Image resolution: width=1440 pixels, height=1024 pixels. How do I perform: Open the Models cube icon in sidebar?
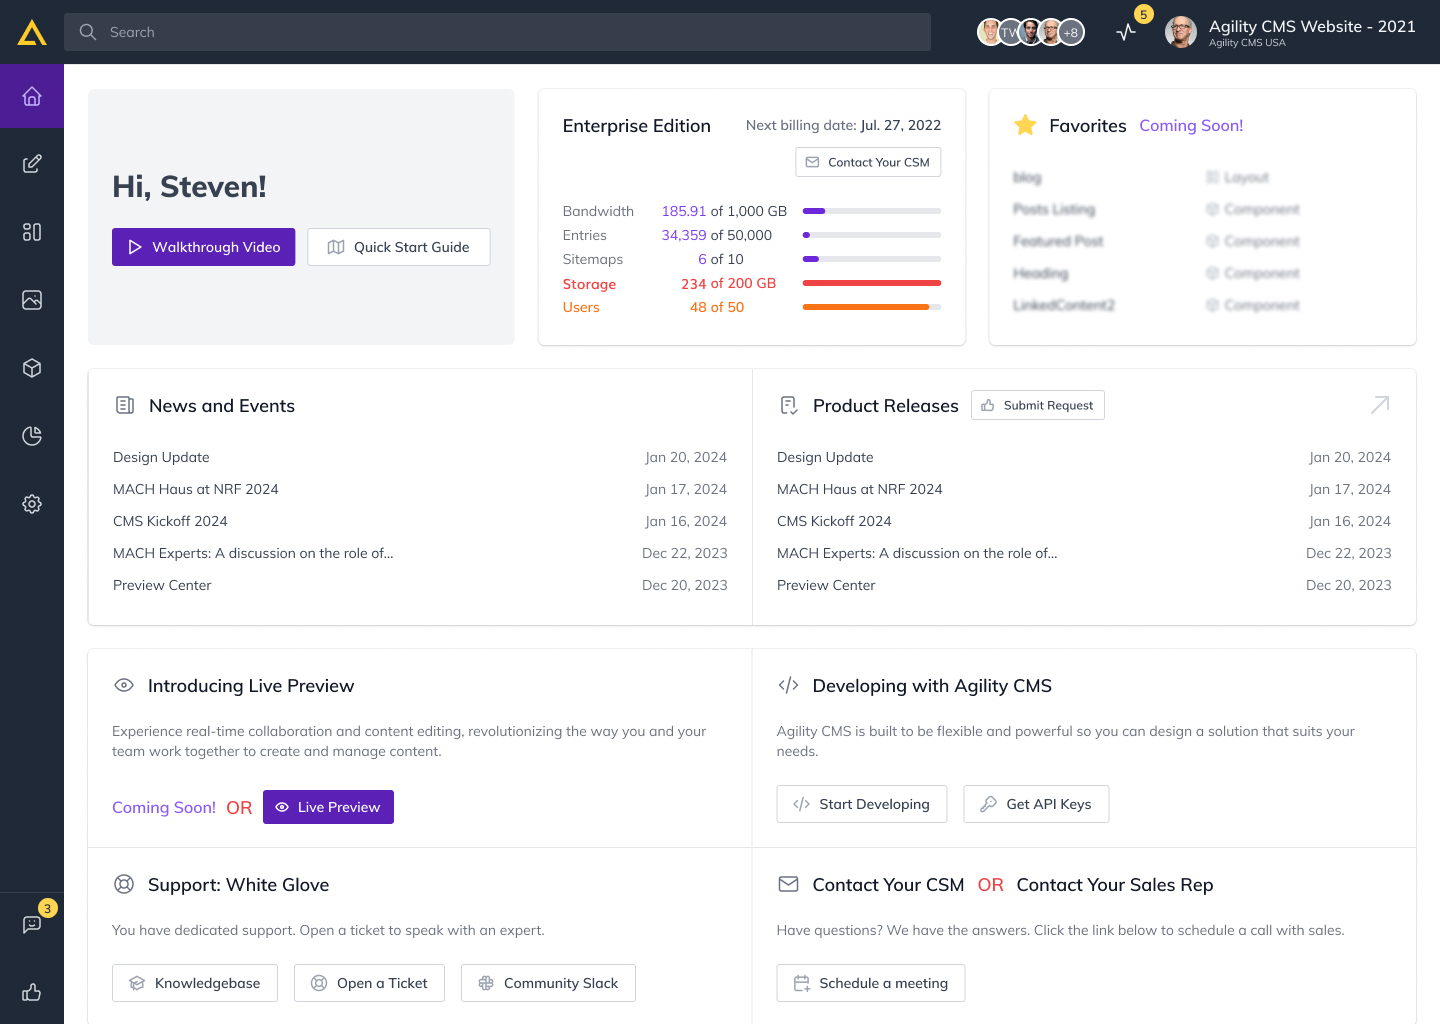pos(32,368)
